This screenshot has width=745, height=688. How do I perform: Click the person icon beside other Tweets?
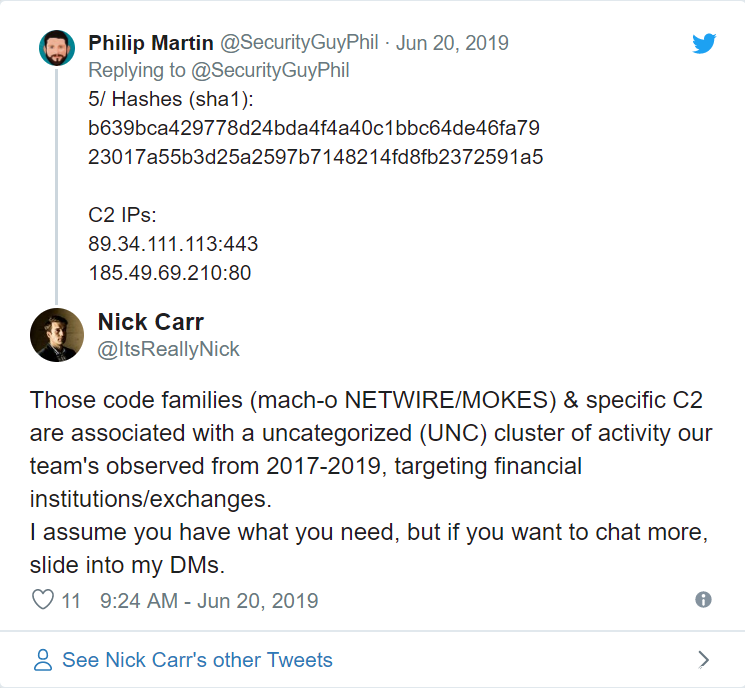coord(43,660)
